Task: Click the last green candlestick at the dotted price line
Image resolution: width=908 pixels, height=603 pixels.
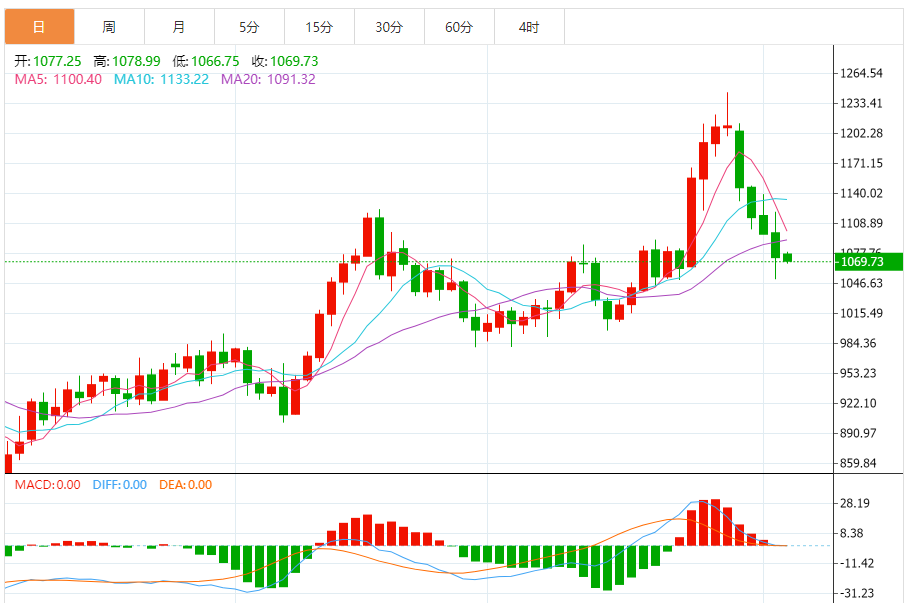Action: click(788, 258)
